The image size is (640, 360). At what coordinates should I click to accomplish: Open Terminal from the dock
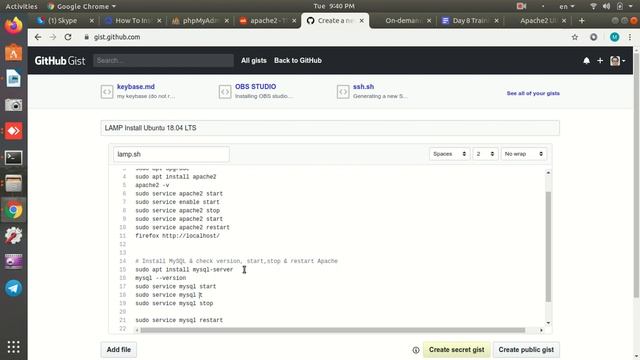point(13,158)
